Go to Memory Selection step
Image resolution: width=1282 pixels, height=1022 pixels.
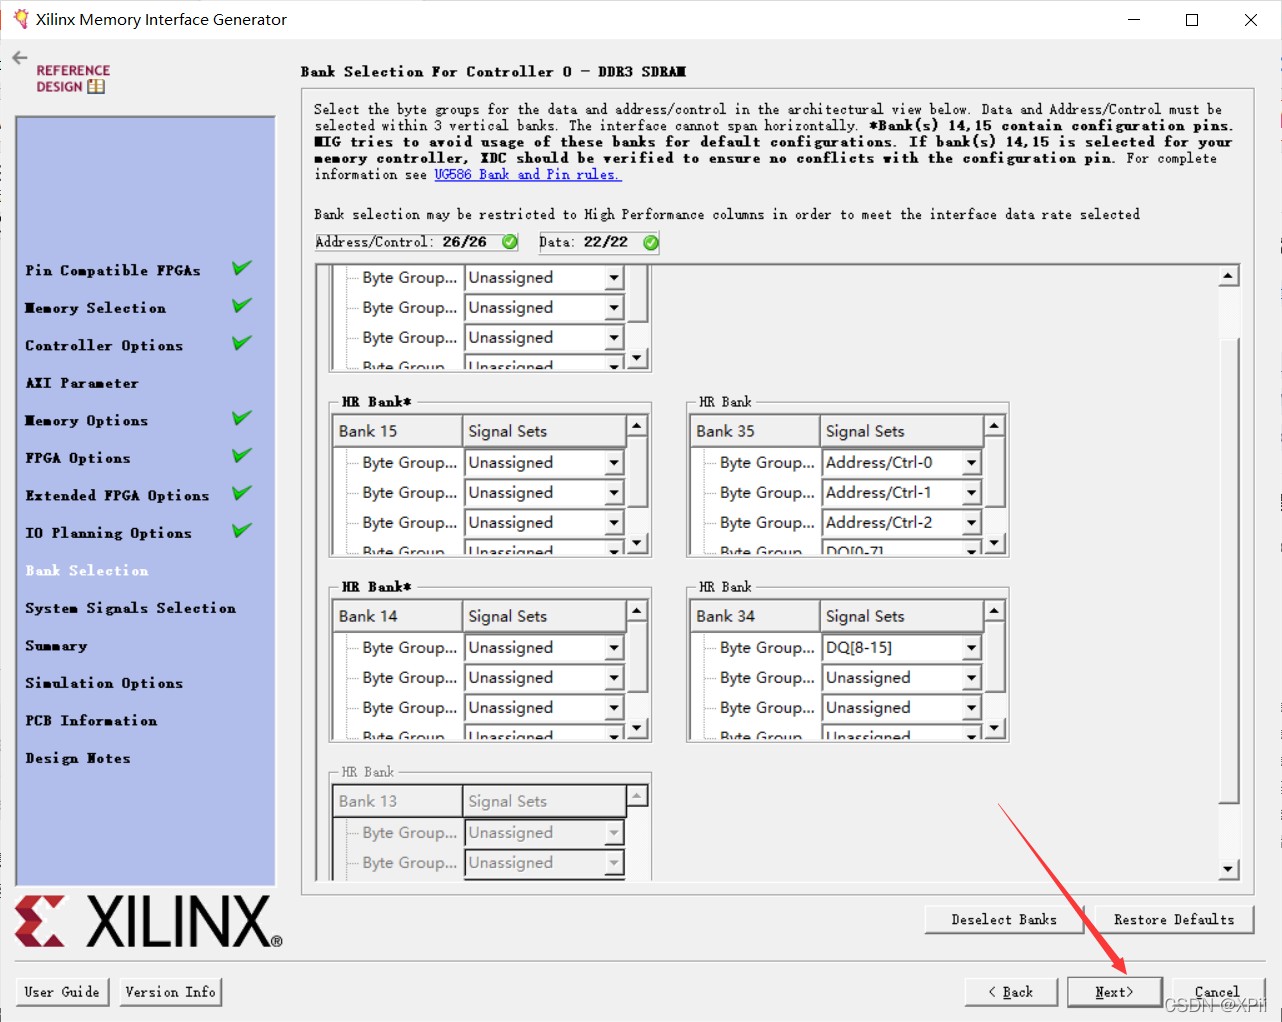pyautogui.click(x=96, y=308)
